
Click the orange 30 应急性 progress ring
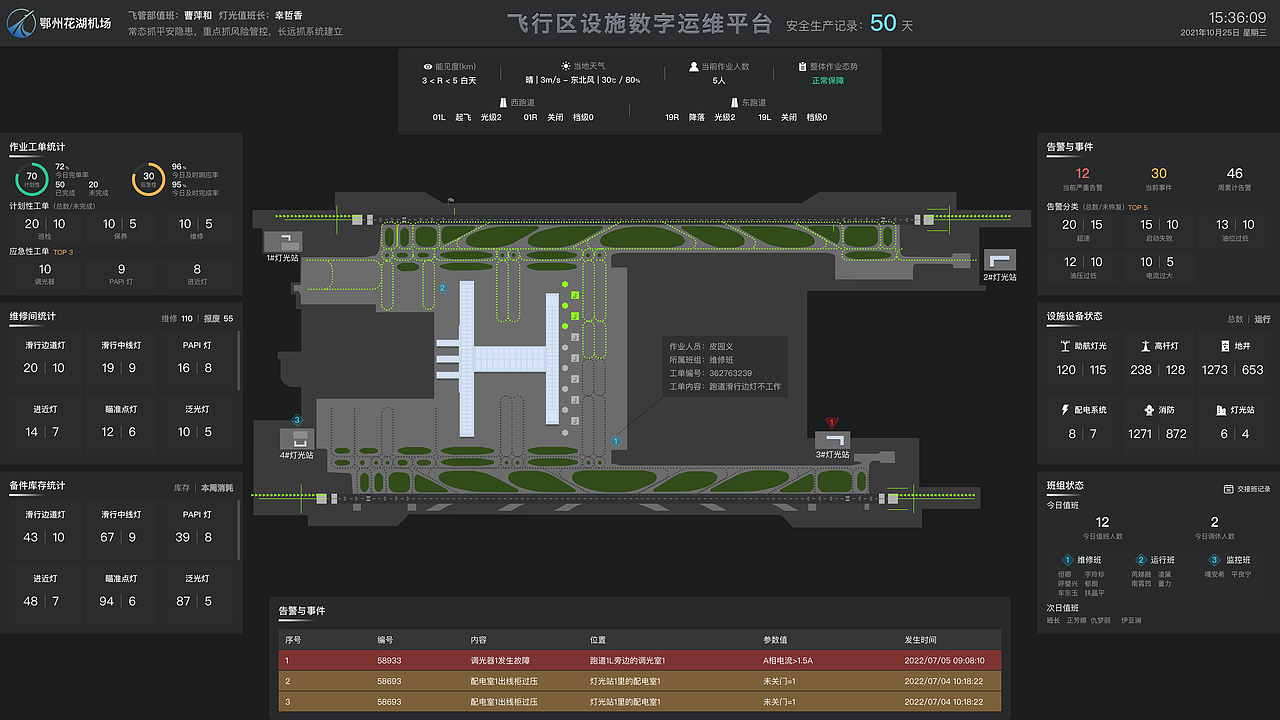[x=148, y=179]
